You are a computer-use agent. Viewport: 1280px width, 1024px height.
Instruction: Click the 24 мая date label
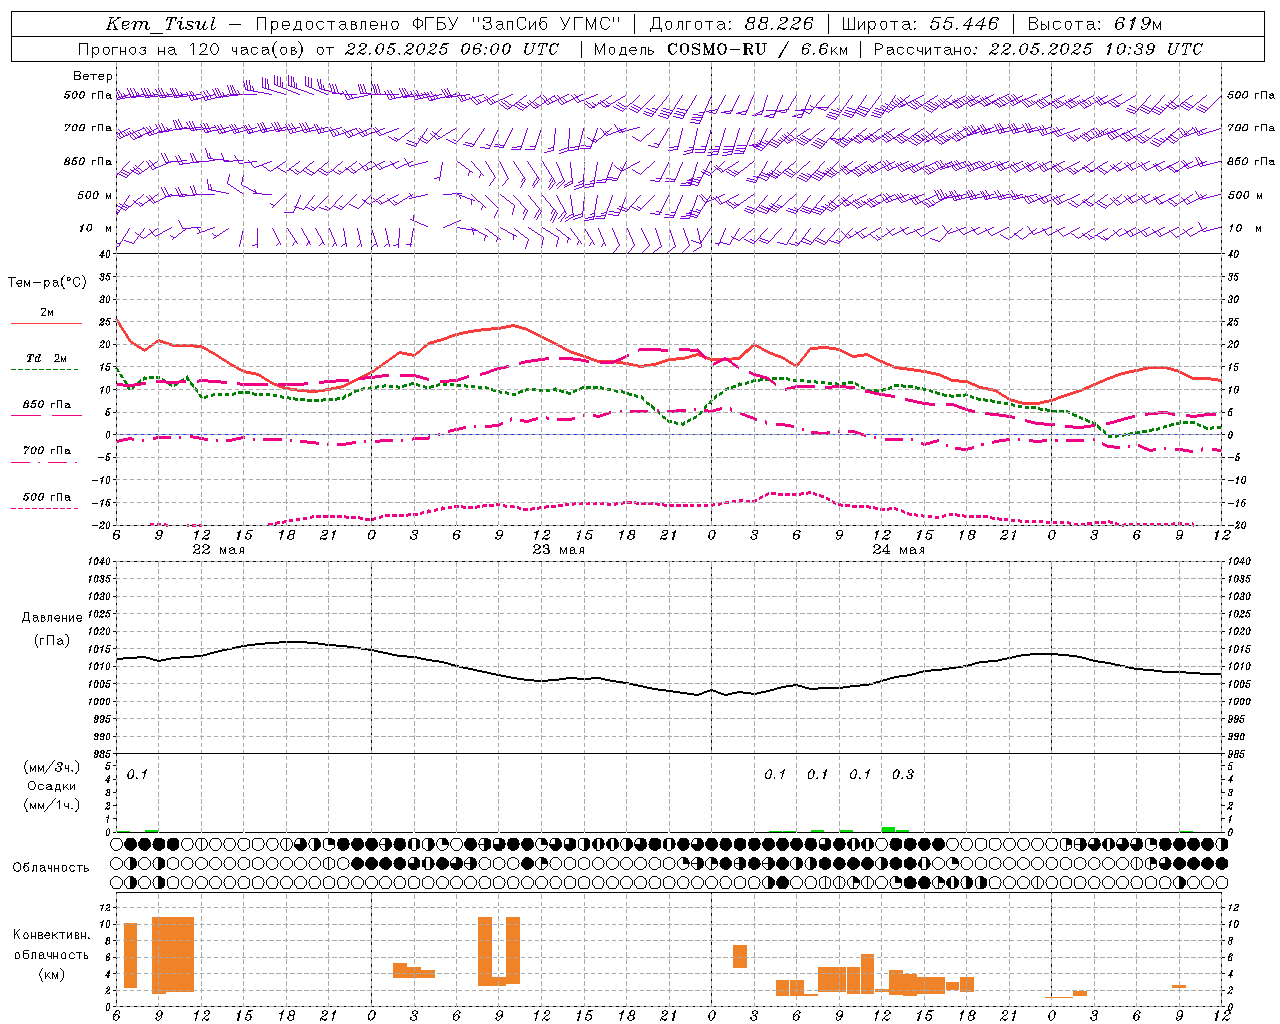[898, 550]
